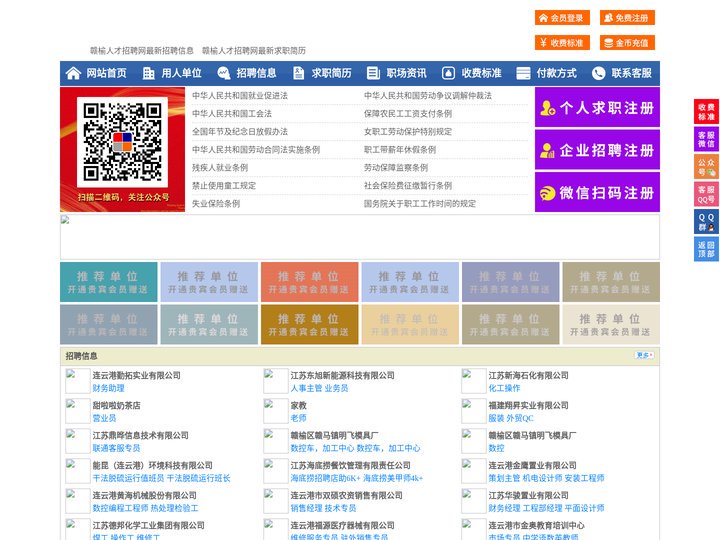Click the home icon in navigation bar
720x540 pixels.
click(73, 73)
